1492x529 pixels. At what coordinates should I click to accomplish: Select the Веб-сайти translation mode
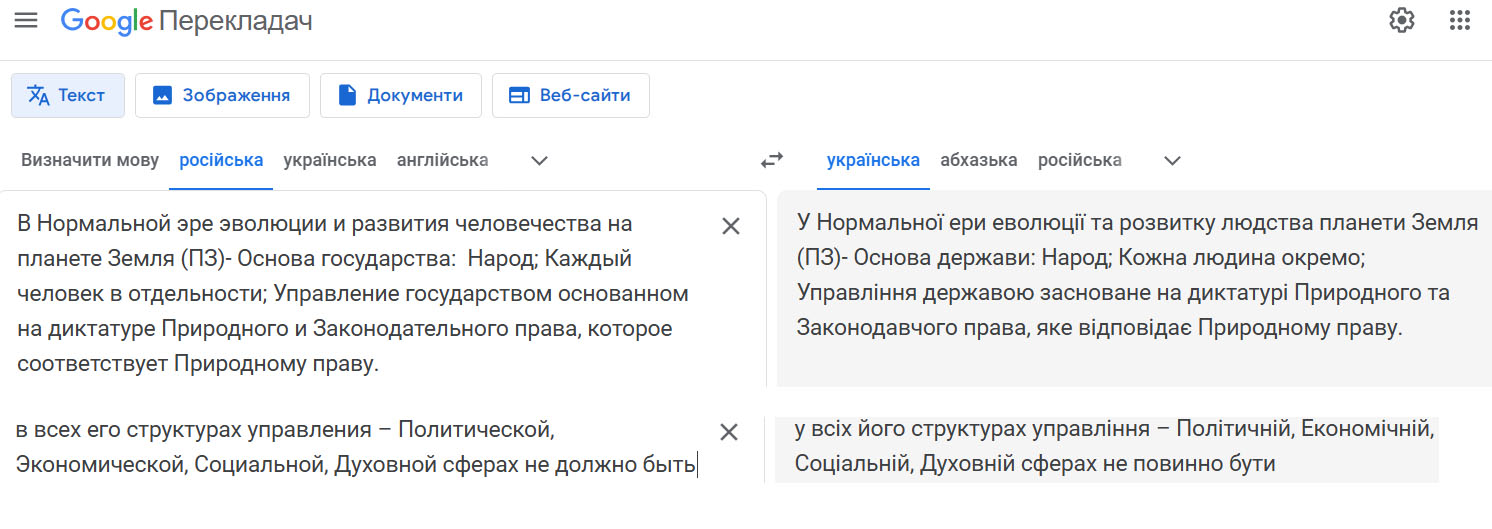(x=570, y=95)
